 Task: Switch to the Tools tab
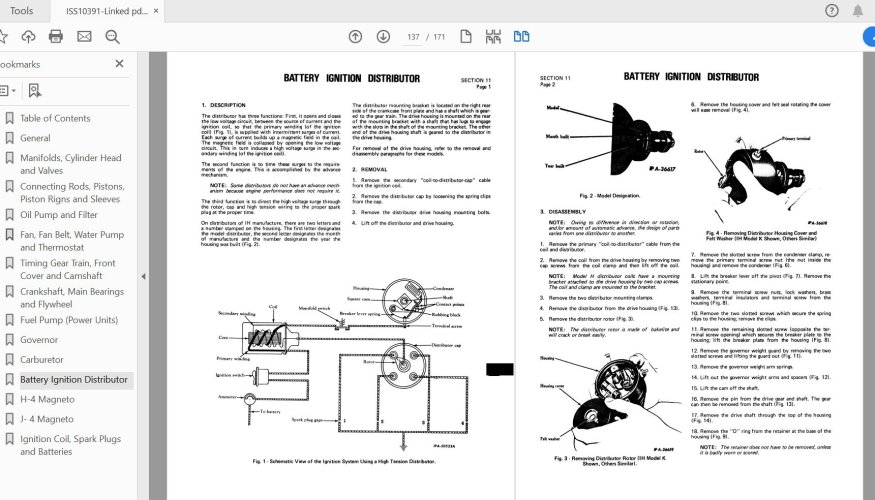(21, 11)
